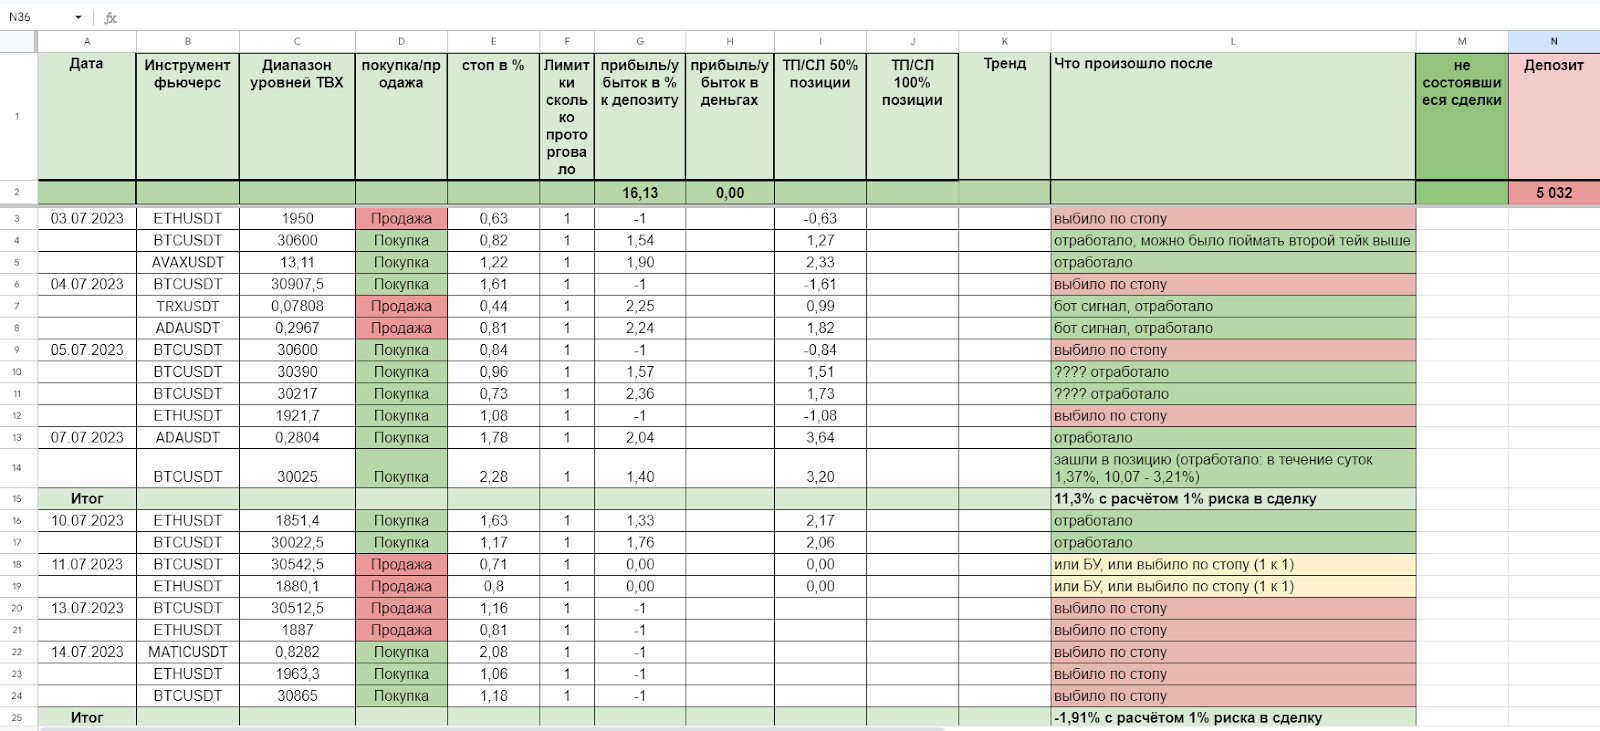This screenshot has width=1600, height=731.
Task: Click TP/SL value 2,33
Action: coord(820,262)
